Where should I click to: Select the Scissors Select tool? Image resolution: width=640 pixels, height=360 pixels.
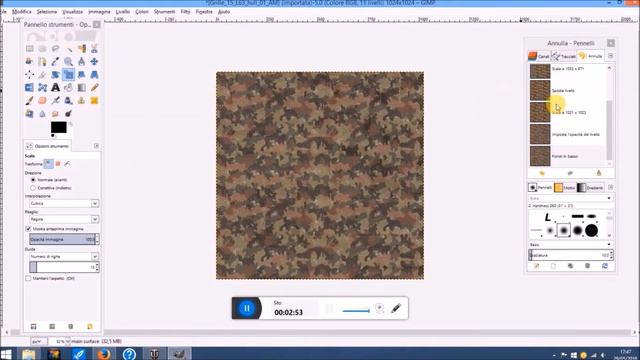click(x=94, y=49)
